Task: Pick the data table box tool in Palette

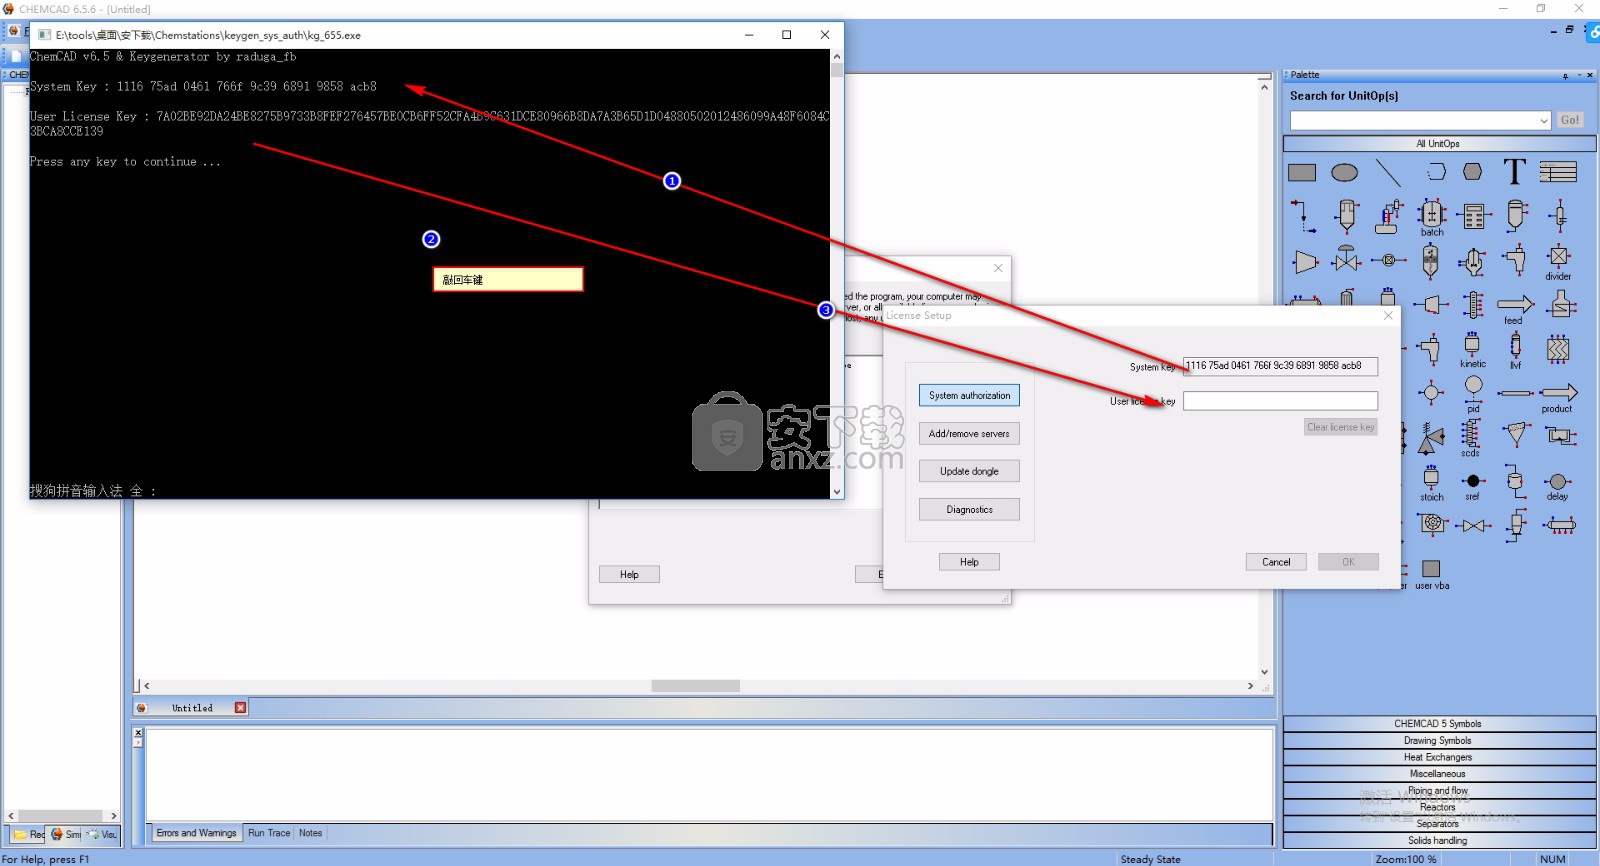Action: point(1558,172)
